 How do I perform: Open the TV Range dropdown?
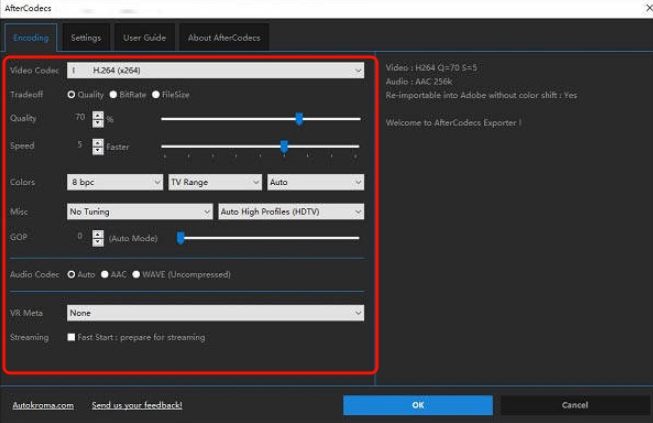coord(214,183)
